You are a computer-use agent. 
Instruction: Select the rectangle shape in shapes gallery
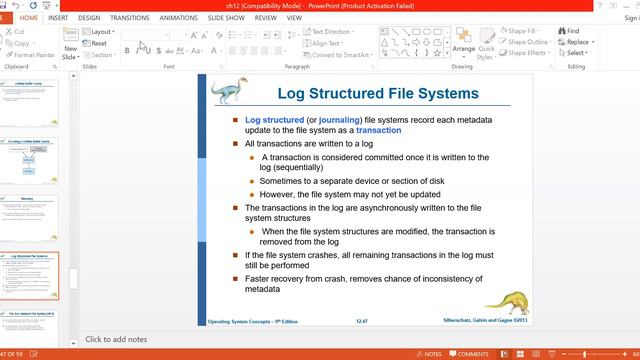click(416, 31)
